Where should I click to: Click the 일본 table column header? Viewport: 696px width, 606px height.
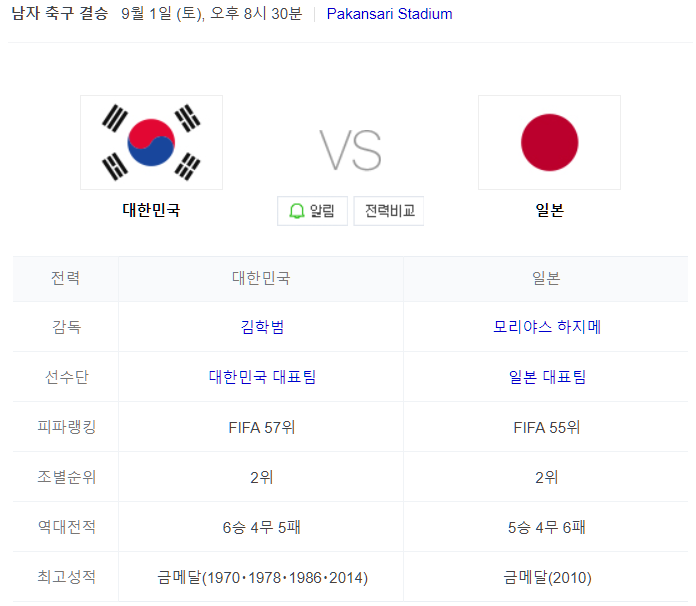(x=547, y=278)
